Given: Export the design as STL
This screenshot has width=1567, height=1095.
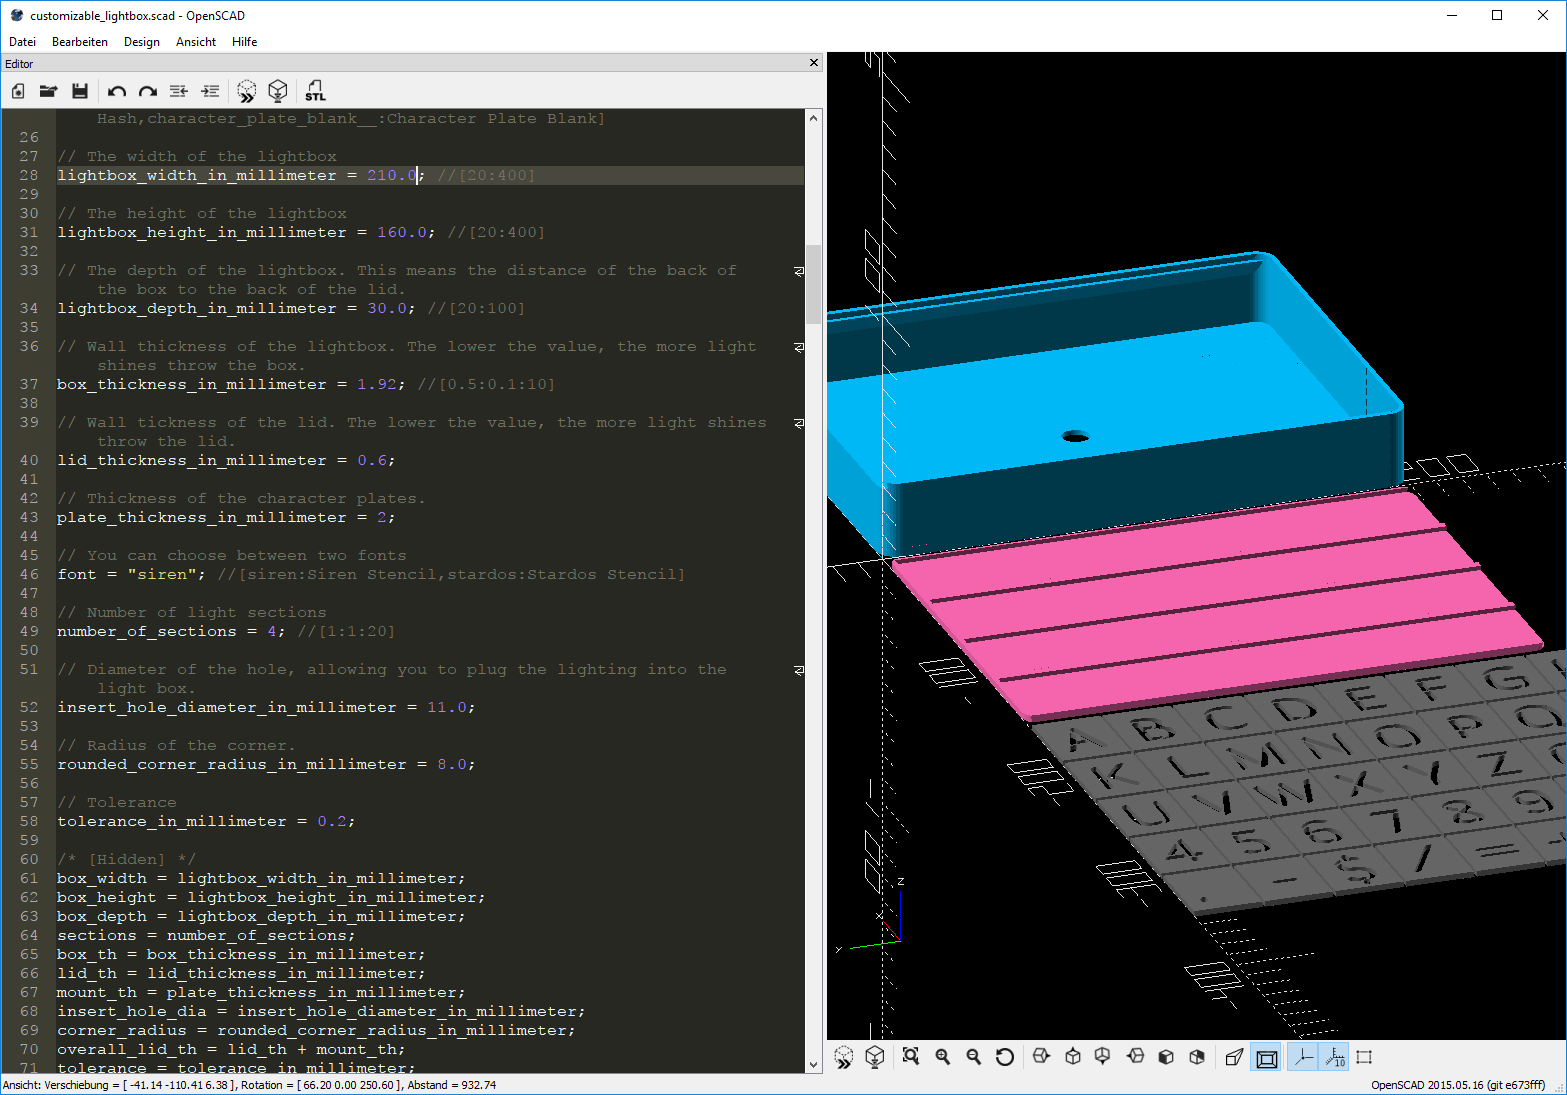Looking at the screenshot, I should pyautogui.click(x=315, y=91).
